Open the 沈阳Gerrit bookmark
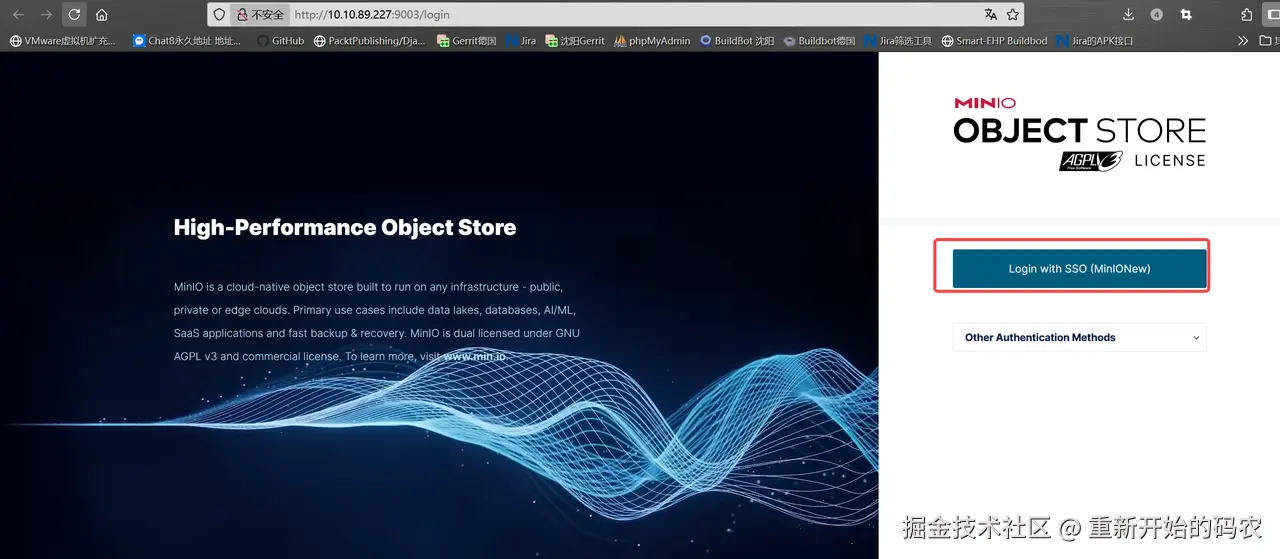The image size is (1280, 559). coord(575,41)
